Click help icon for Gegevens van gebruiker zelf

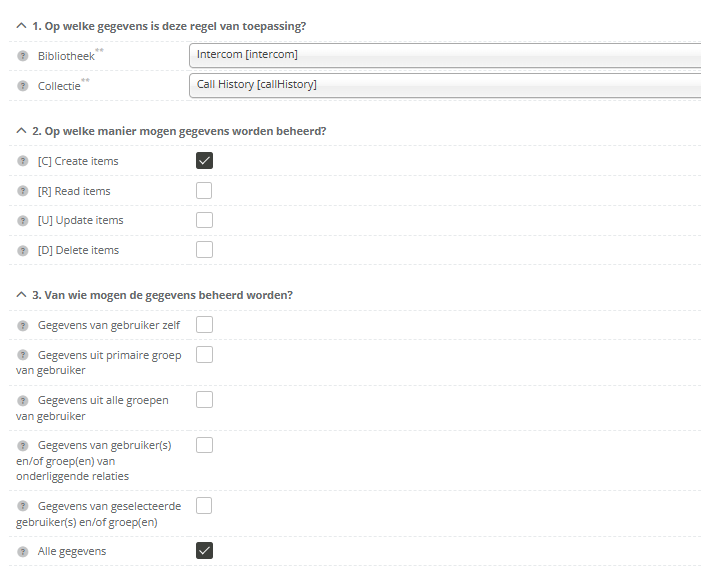coord(23,325)
